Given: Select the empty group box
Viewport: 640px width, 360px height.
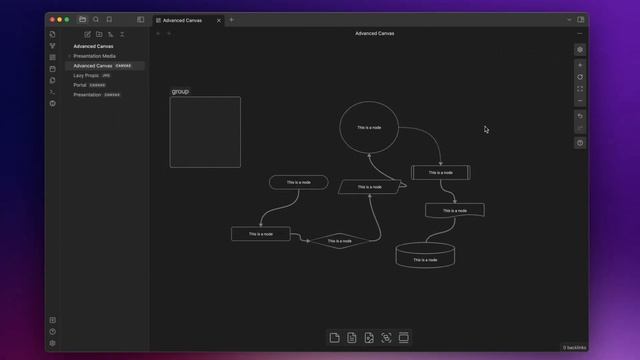Looking at the screenshot, I should coord(205,132).
